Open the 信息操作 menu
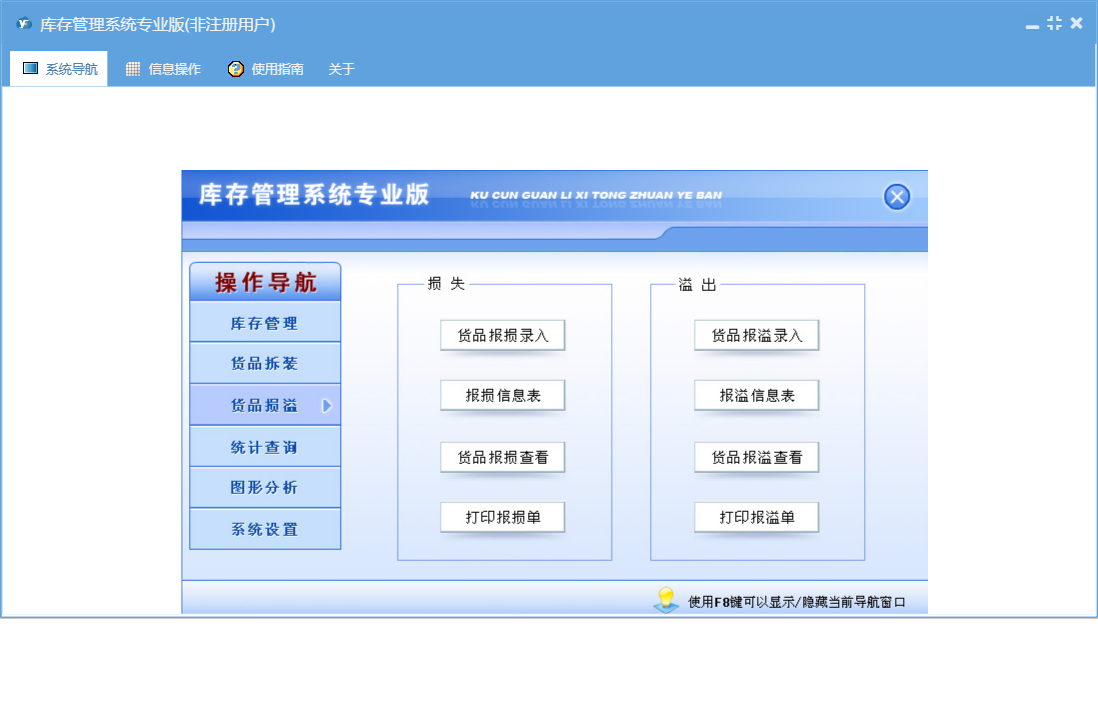The height and width of the screenshot is (728, 1098). (163, 69)
